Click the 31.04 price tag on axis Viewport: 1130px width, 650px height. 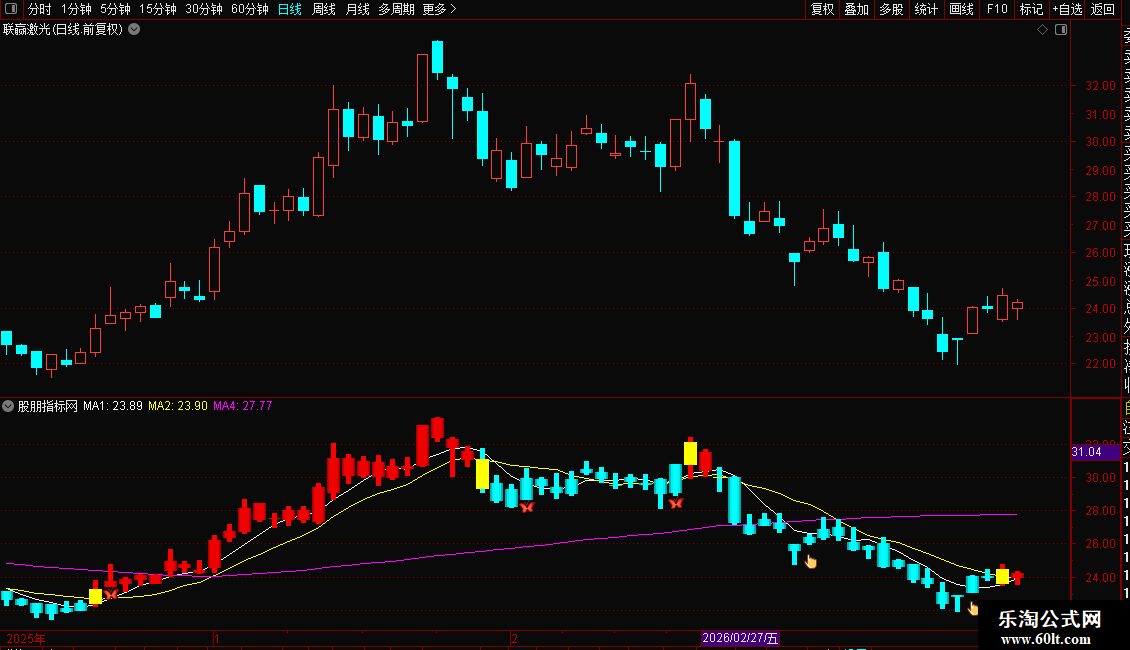coord(1095,452)
